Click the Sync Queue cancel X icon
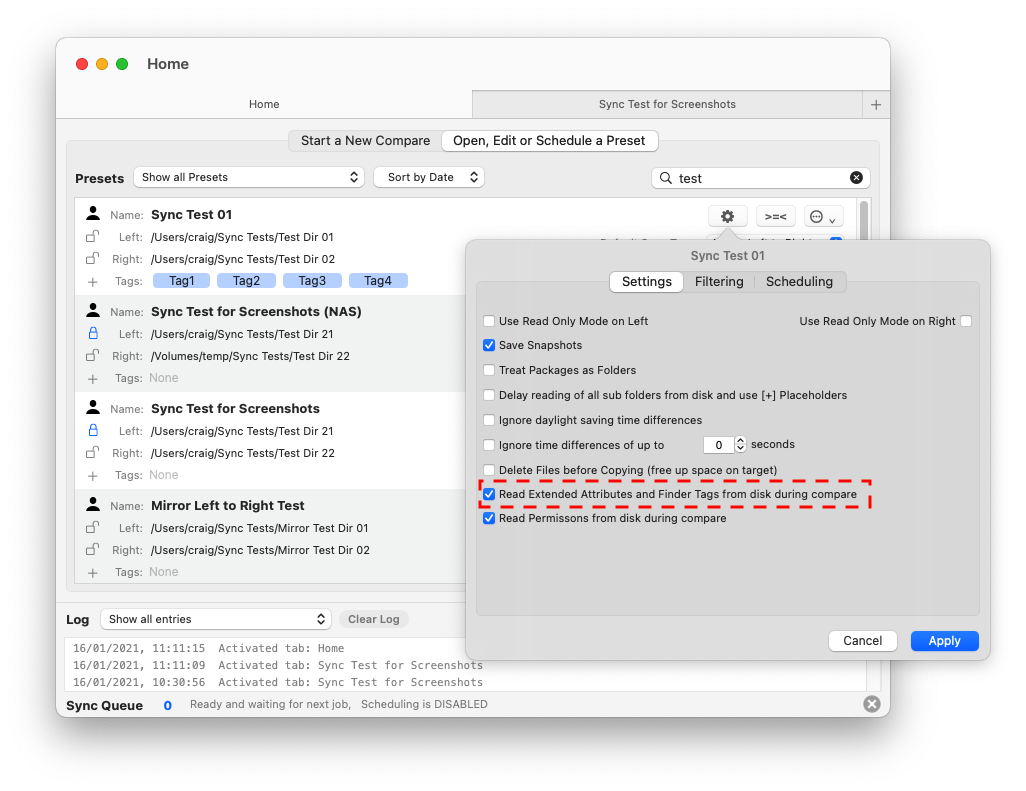This screenshot has width=1026, height=791. pyautogui.click(x=871, y=704)
